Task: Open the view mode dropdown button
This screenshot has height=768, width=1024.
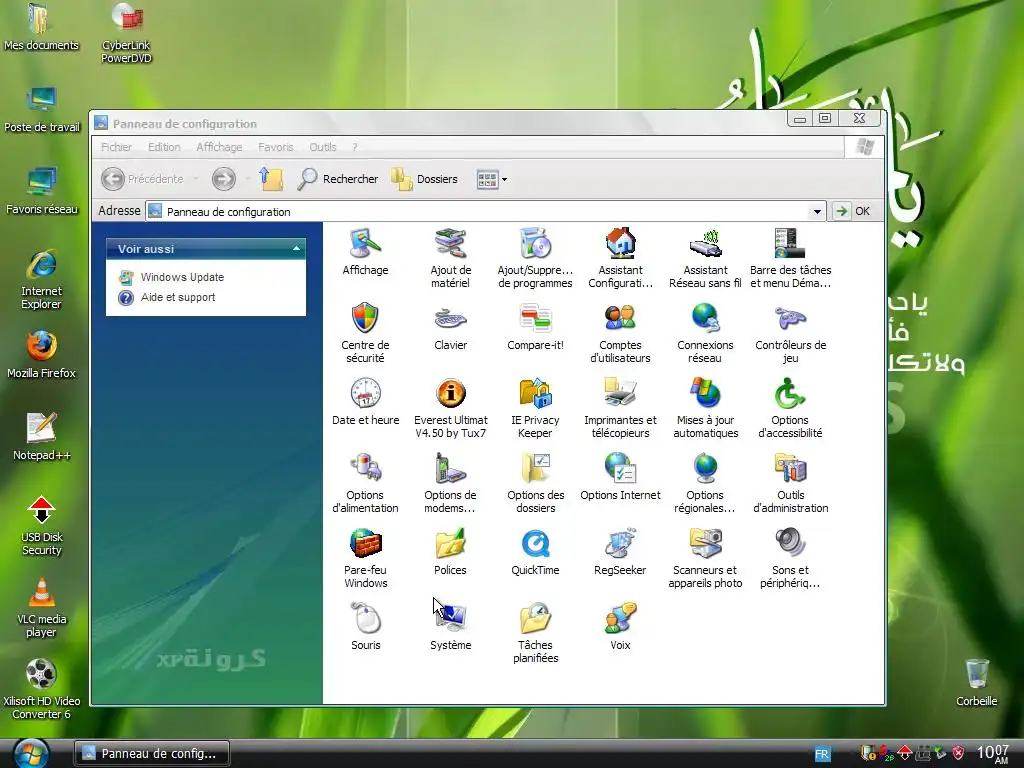Action: [x=492, y=179]
